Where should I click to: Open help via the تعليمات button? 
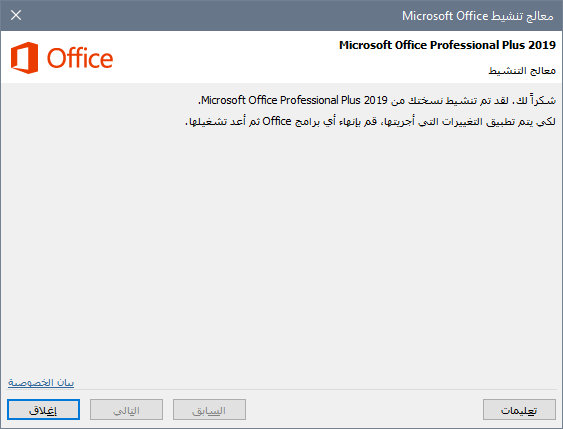coord(519,410)
